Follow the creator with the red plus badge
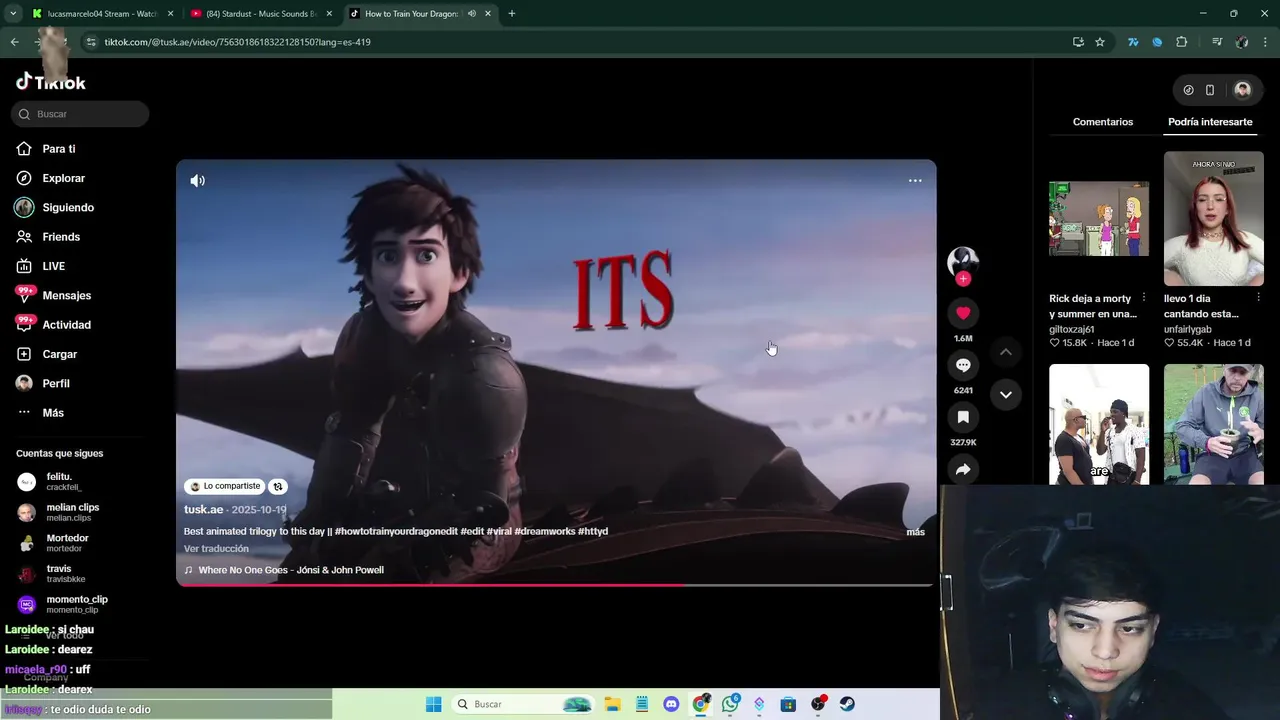 (x=963, y=279)
